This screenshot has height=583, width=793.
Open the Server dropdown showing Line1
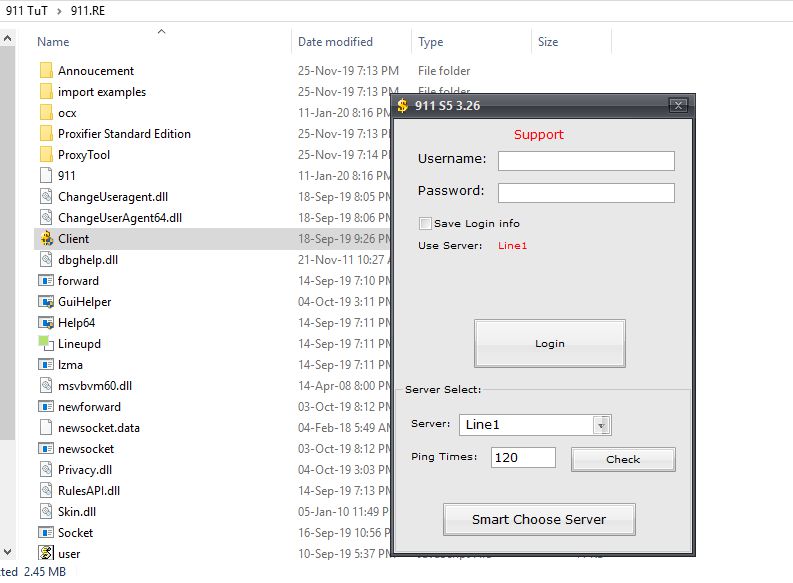coord(601,425)
